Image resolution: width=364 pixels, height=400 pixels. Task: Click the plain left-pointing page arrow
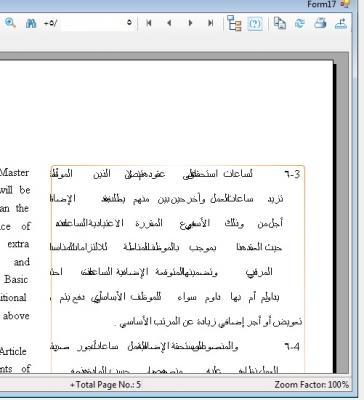click(x=169, y=23)
